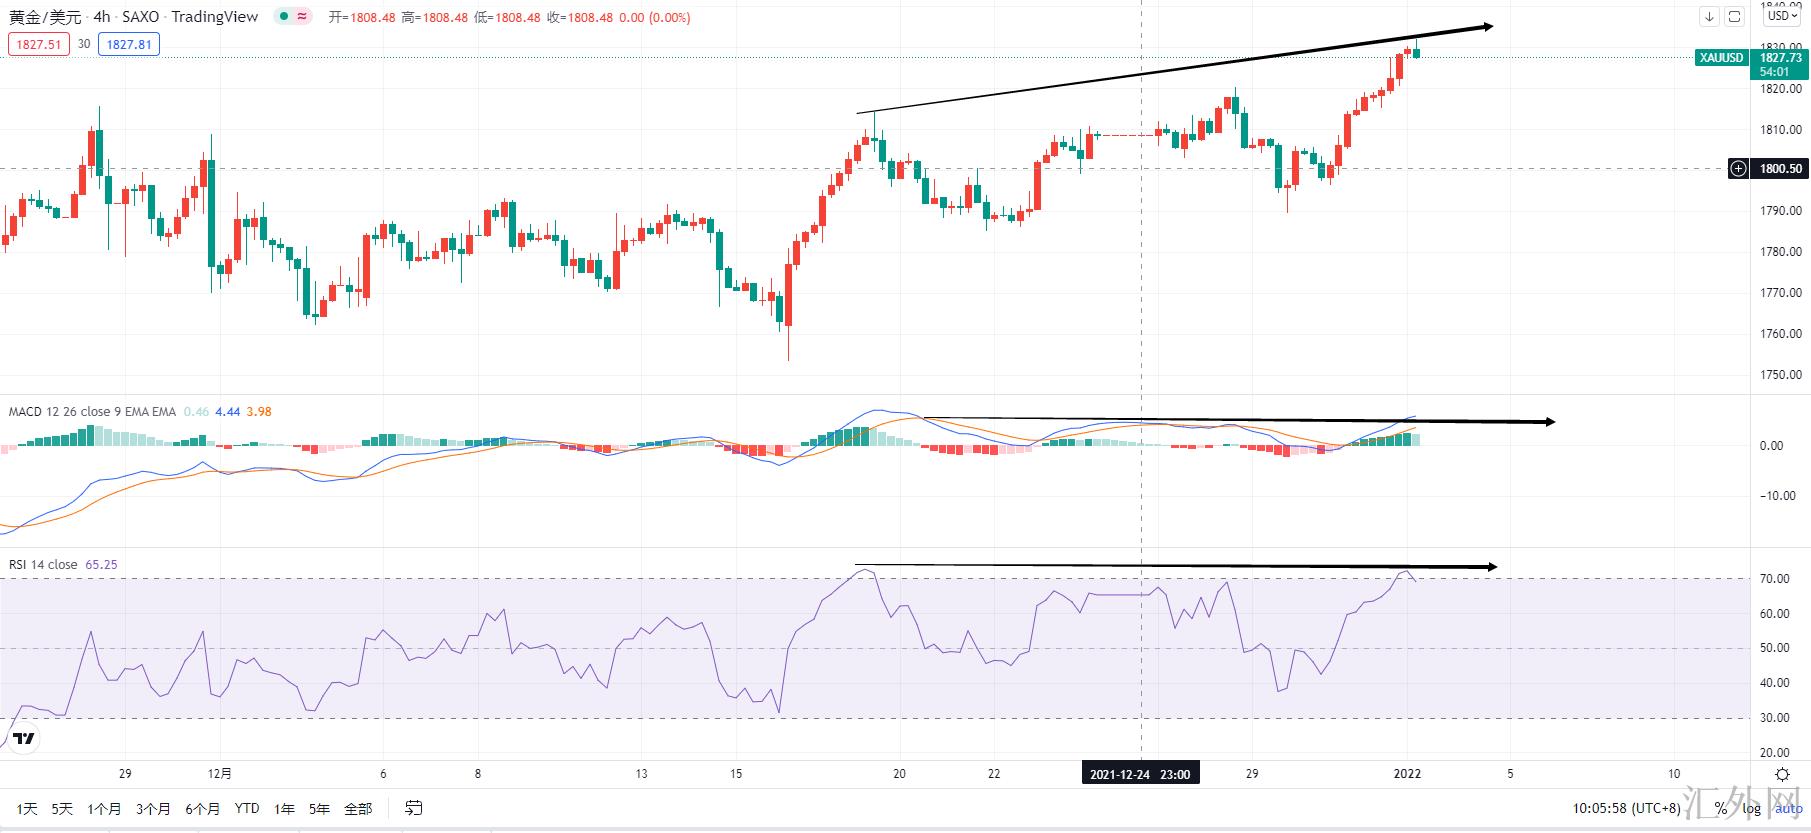Viewport: 1811px width, 833px height.
Task: Expand the MACD indicator legend
Action: pyautogui.click(x=92, y=411)
